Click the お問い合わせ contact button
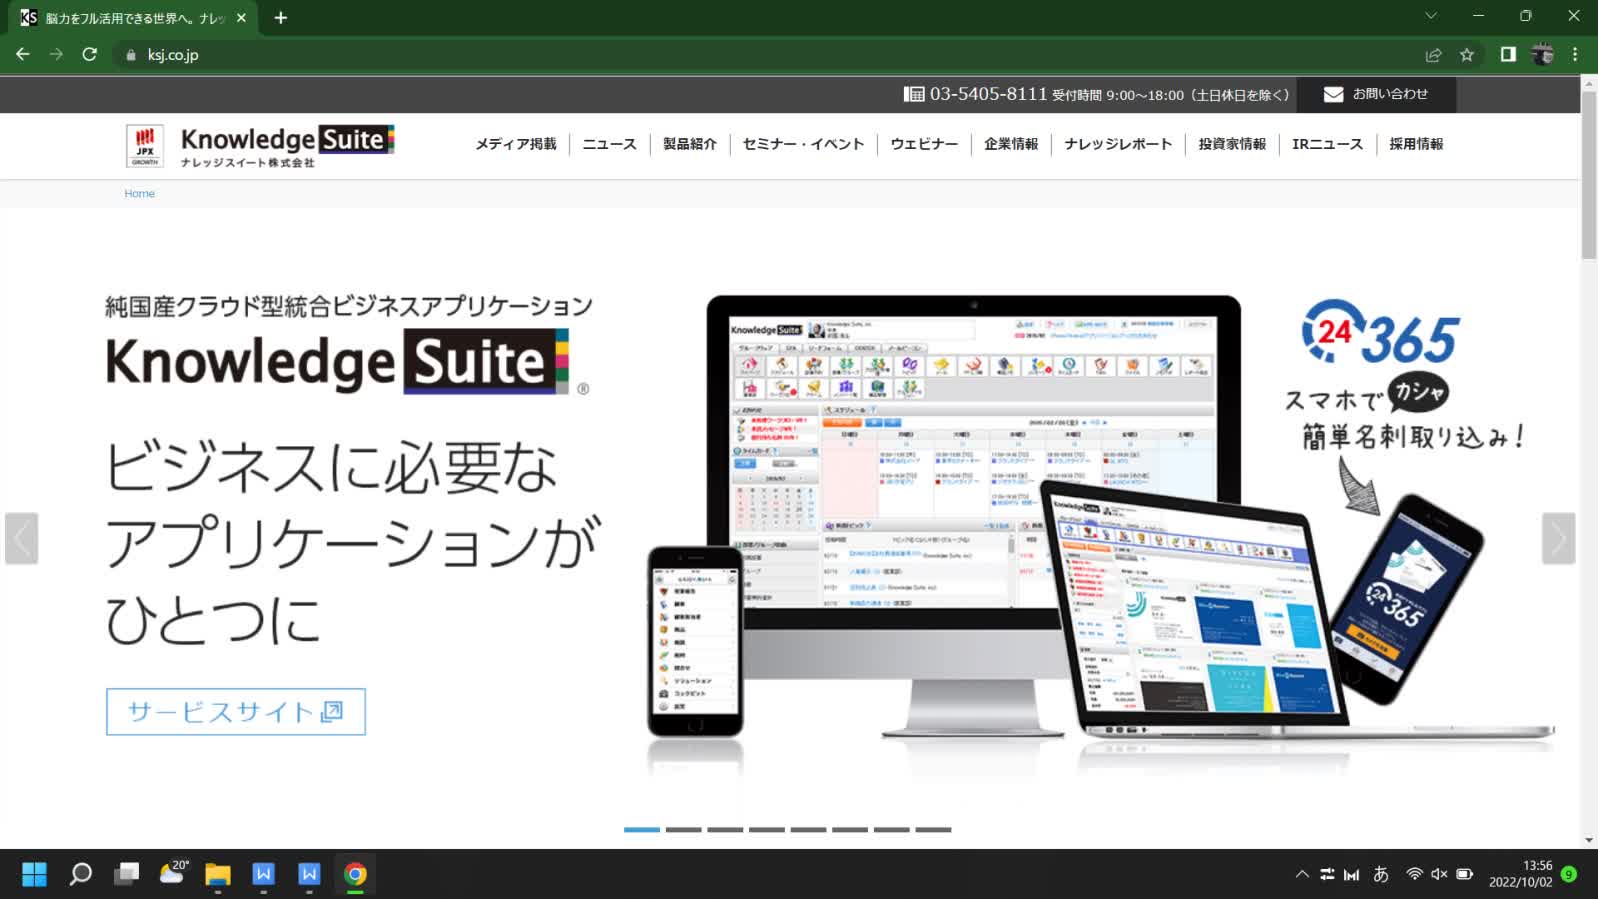1598x899 pixels. click(1376, 94)
